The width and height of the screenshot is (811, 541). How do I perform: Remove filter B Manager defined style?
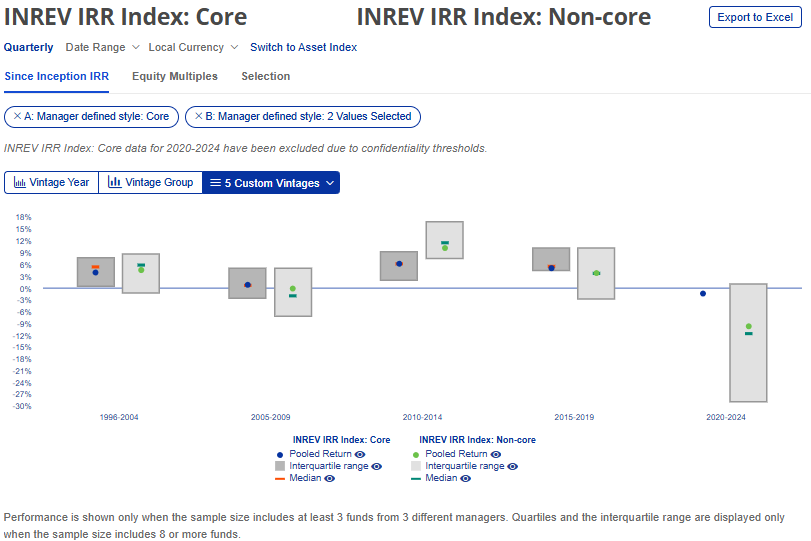[198, 116]
